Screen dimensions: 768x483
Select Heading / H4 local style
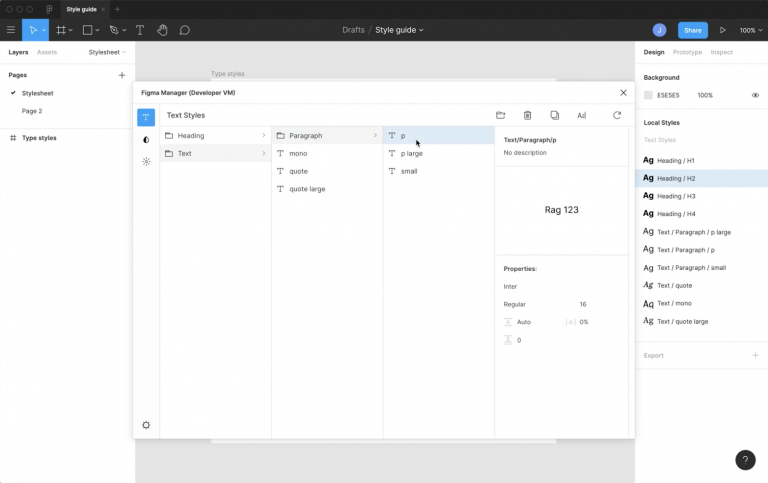(701, 214)
